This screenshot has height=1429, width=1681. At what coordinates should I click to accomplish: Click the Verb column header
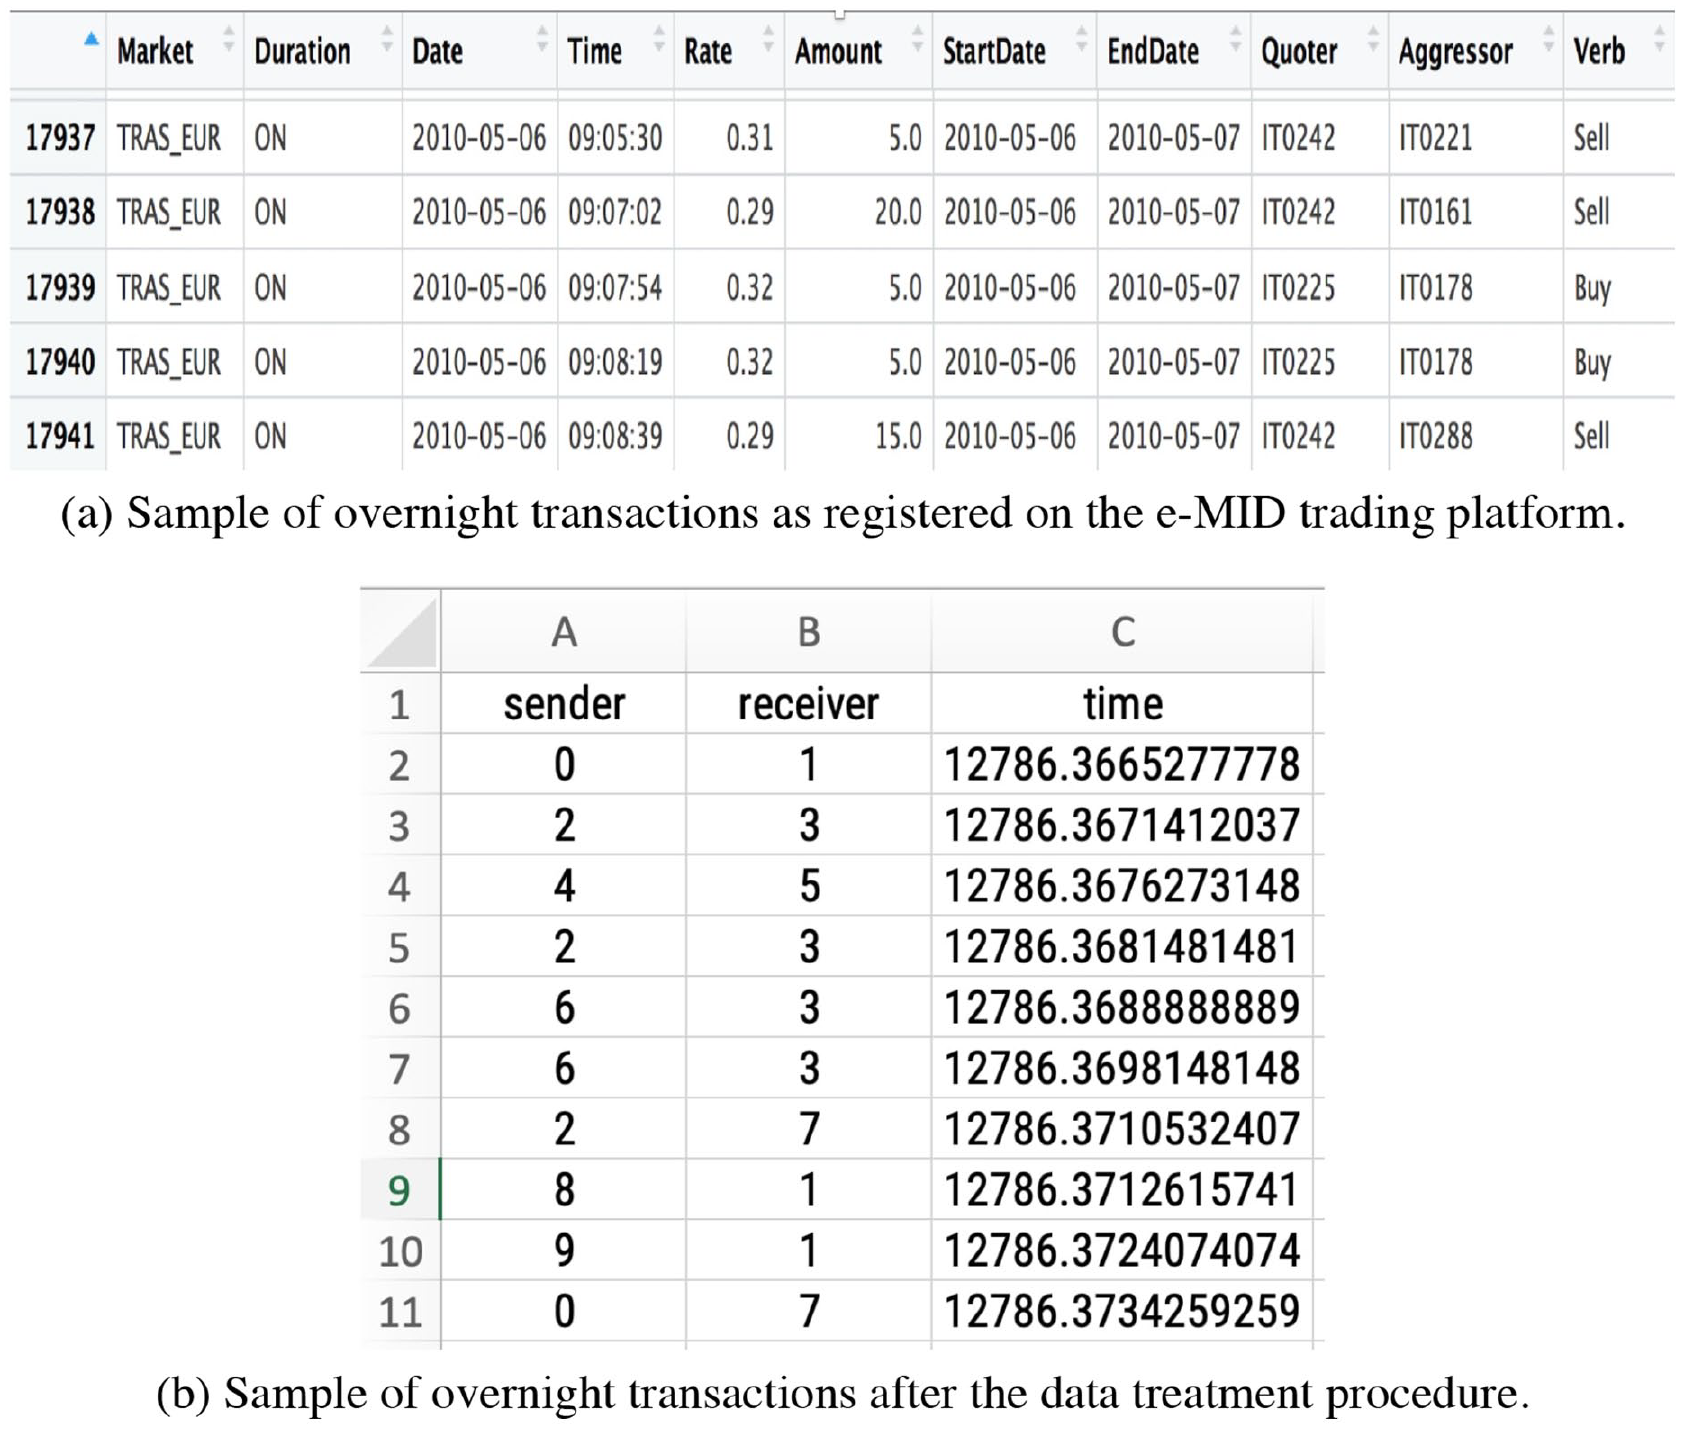(1599, 50)
